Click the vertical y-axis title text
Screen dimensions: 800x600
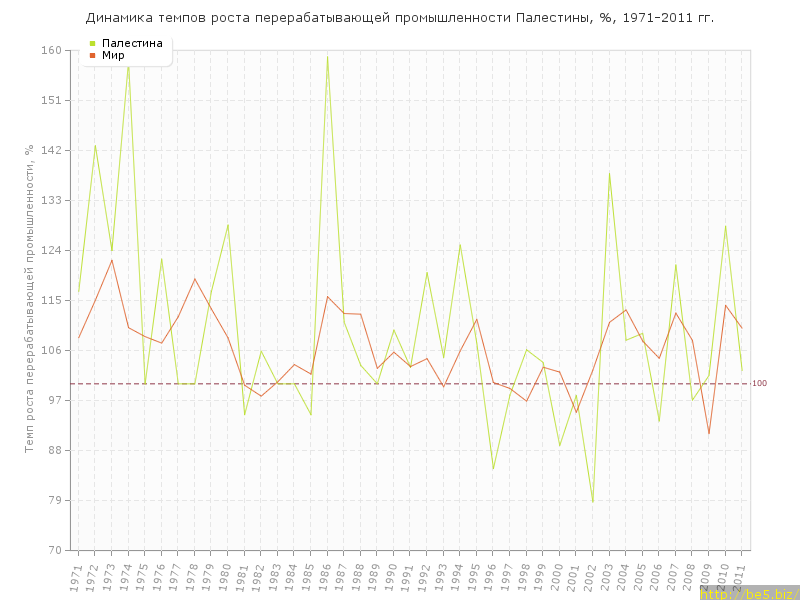30,298
